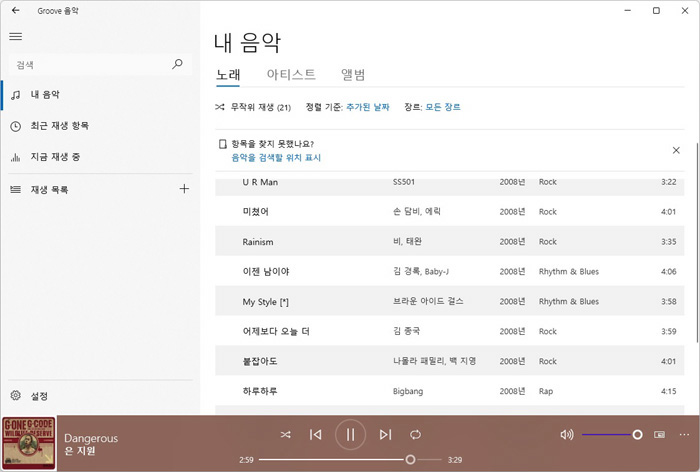The image size is (700, 472).
Task: Switch to the 앨범 tab
Action: (x=353, y=75)
